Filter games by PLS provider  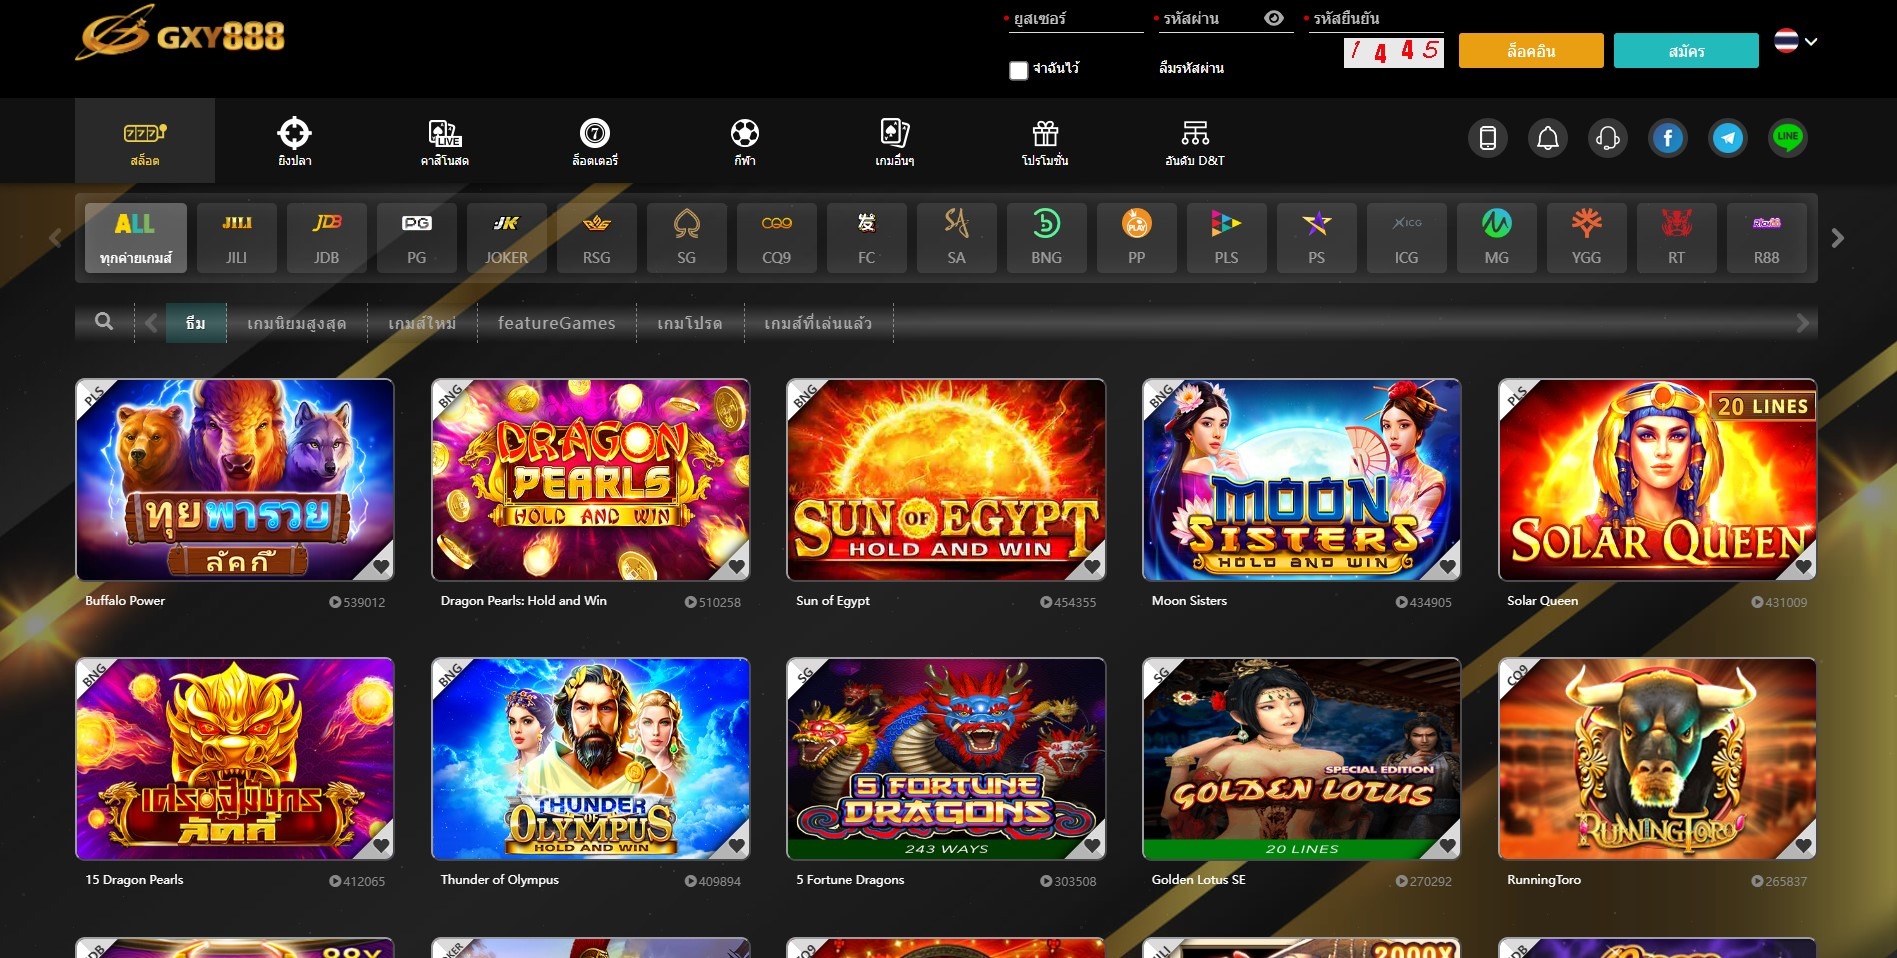pyautogui.click(x=1227, y=238)
